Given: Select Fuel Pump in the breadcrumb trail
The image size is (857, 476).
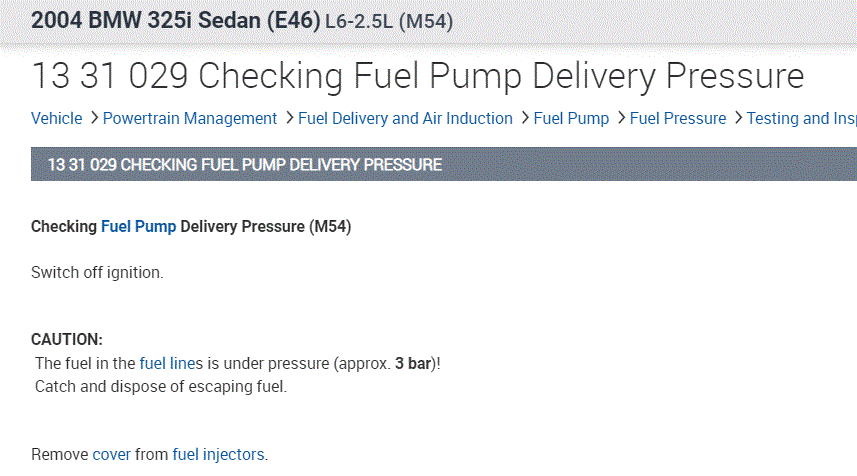Looking at the screenshot, I should click(x=571, y=118).
